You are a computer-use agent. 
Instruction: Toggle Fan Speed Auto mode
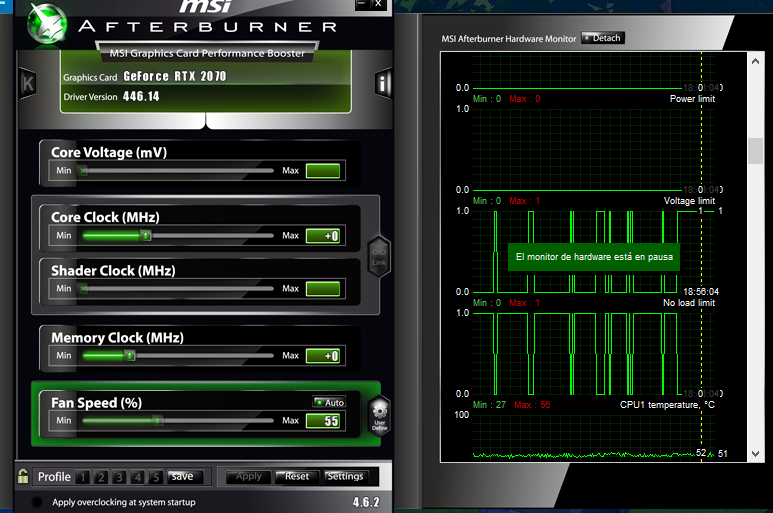click(329, 402)
